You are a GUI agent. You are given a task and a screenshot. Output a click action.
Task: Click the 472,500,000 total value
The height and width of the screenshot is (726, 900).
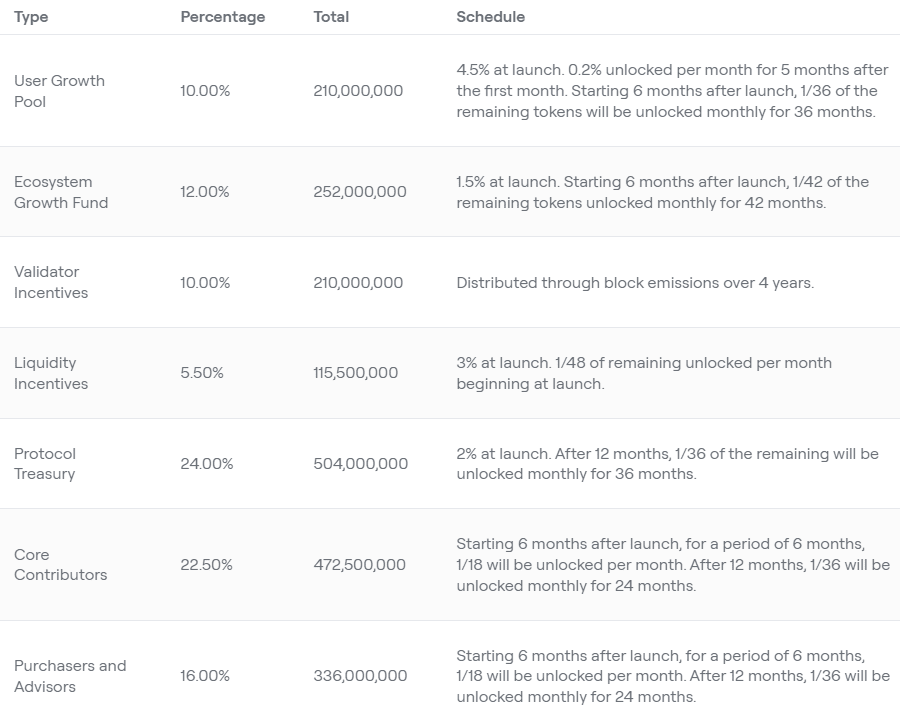pos(359,565)
